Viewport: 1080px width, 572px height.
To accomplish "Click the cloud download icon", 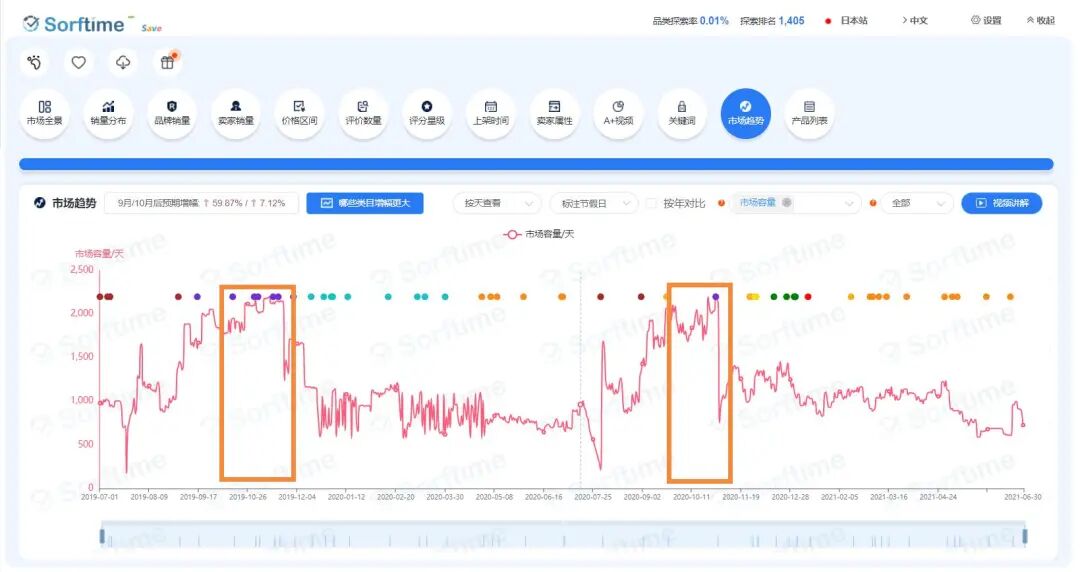I will coord(123,63).
